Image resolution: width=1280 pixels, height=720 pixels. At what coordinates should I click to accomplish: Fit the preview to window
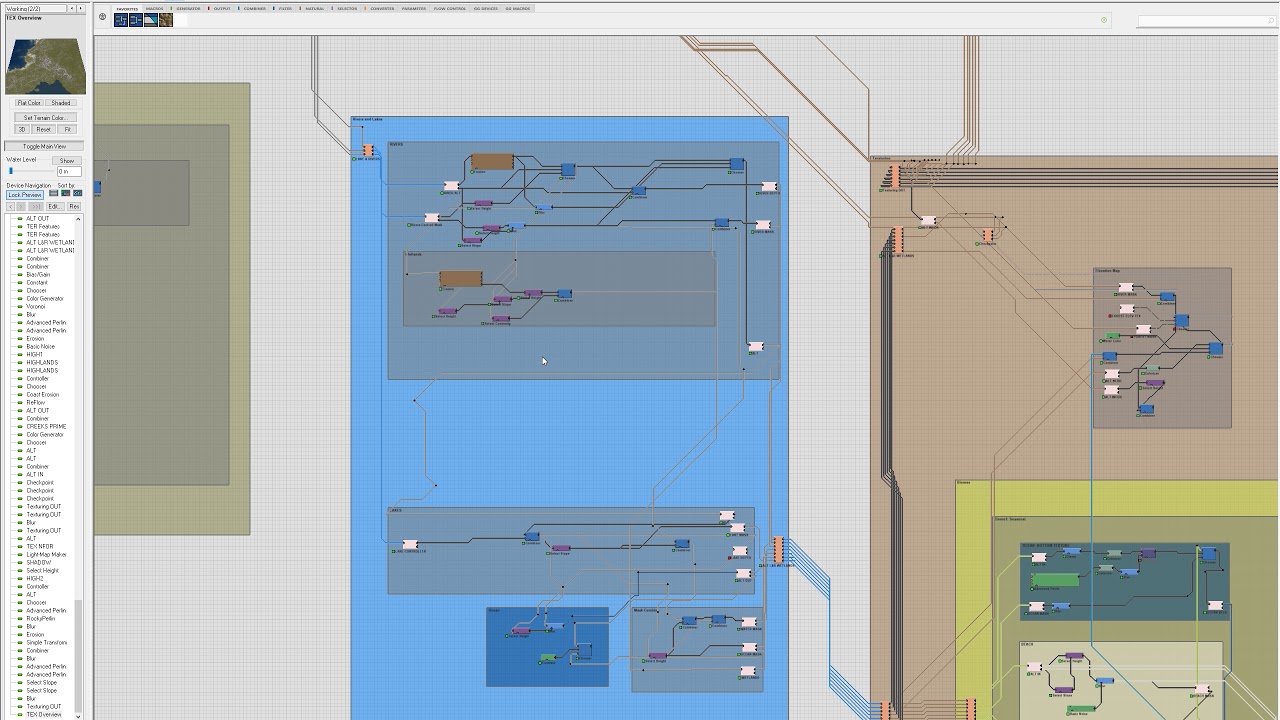tap(68, 129)
